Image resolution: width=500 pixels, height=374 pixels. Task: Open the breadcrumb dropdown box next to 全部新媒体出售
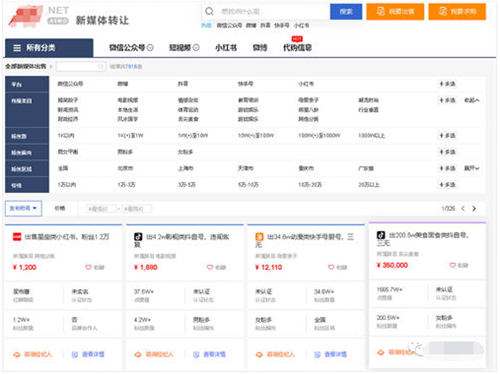(x=81, y=67)
